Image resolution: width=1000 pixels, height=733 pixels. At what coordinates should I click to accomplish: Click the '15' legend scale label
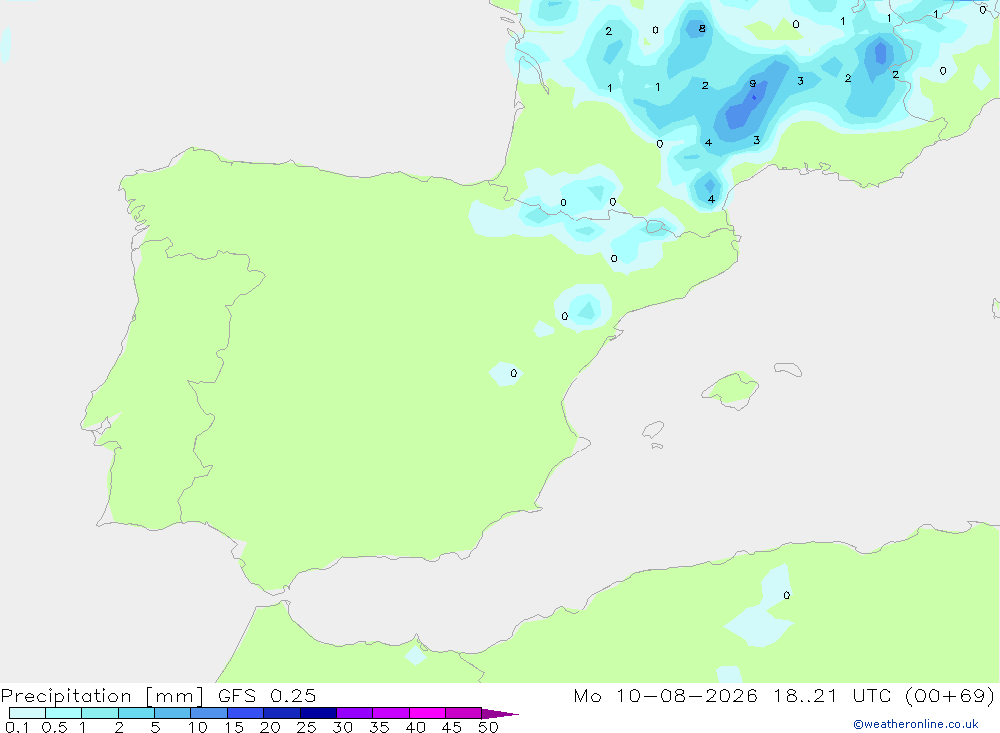tap(234, 727)
